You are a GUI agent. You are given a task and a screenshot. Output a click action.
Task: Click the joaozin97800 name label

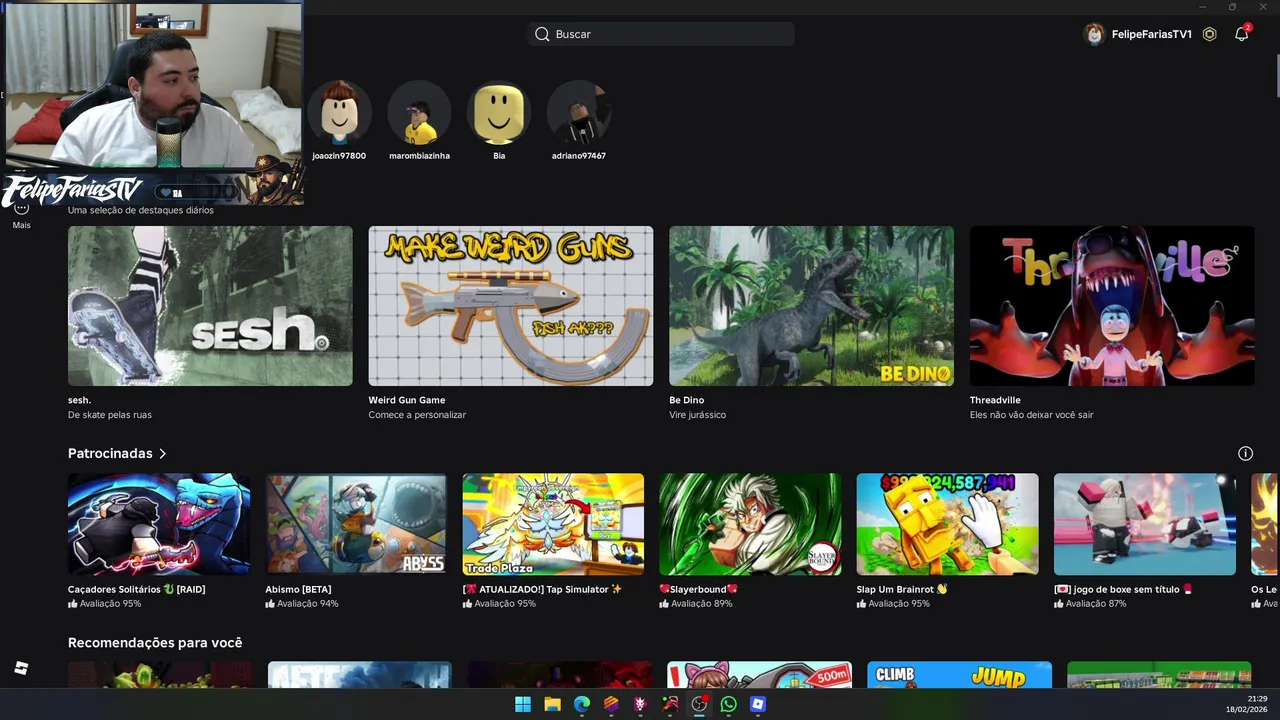click(339, 156)
